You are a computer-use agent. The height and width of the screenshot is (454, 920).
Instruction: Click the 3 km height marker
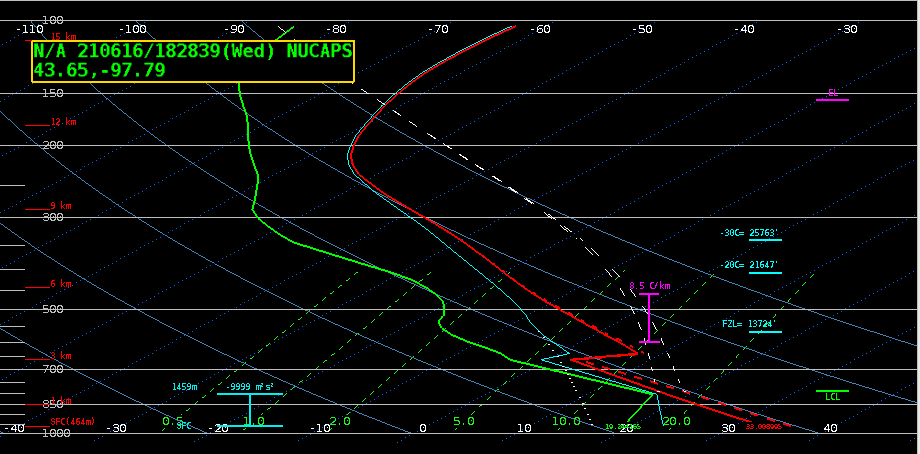coord(60,356)
